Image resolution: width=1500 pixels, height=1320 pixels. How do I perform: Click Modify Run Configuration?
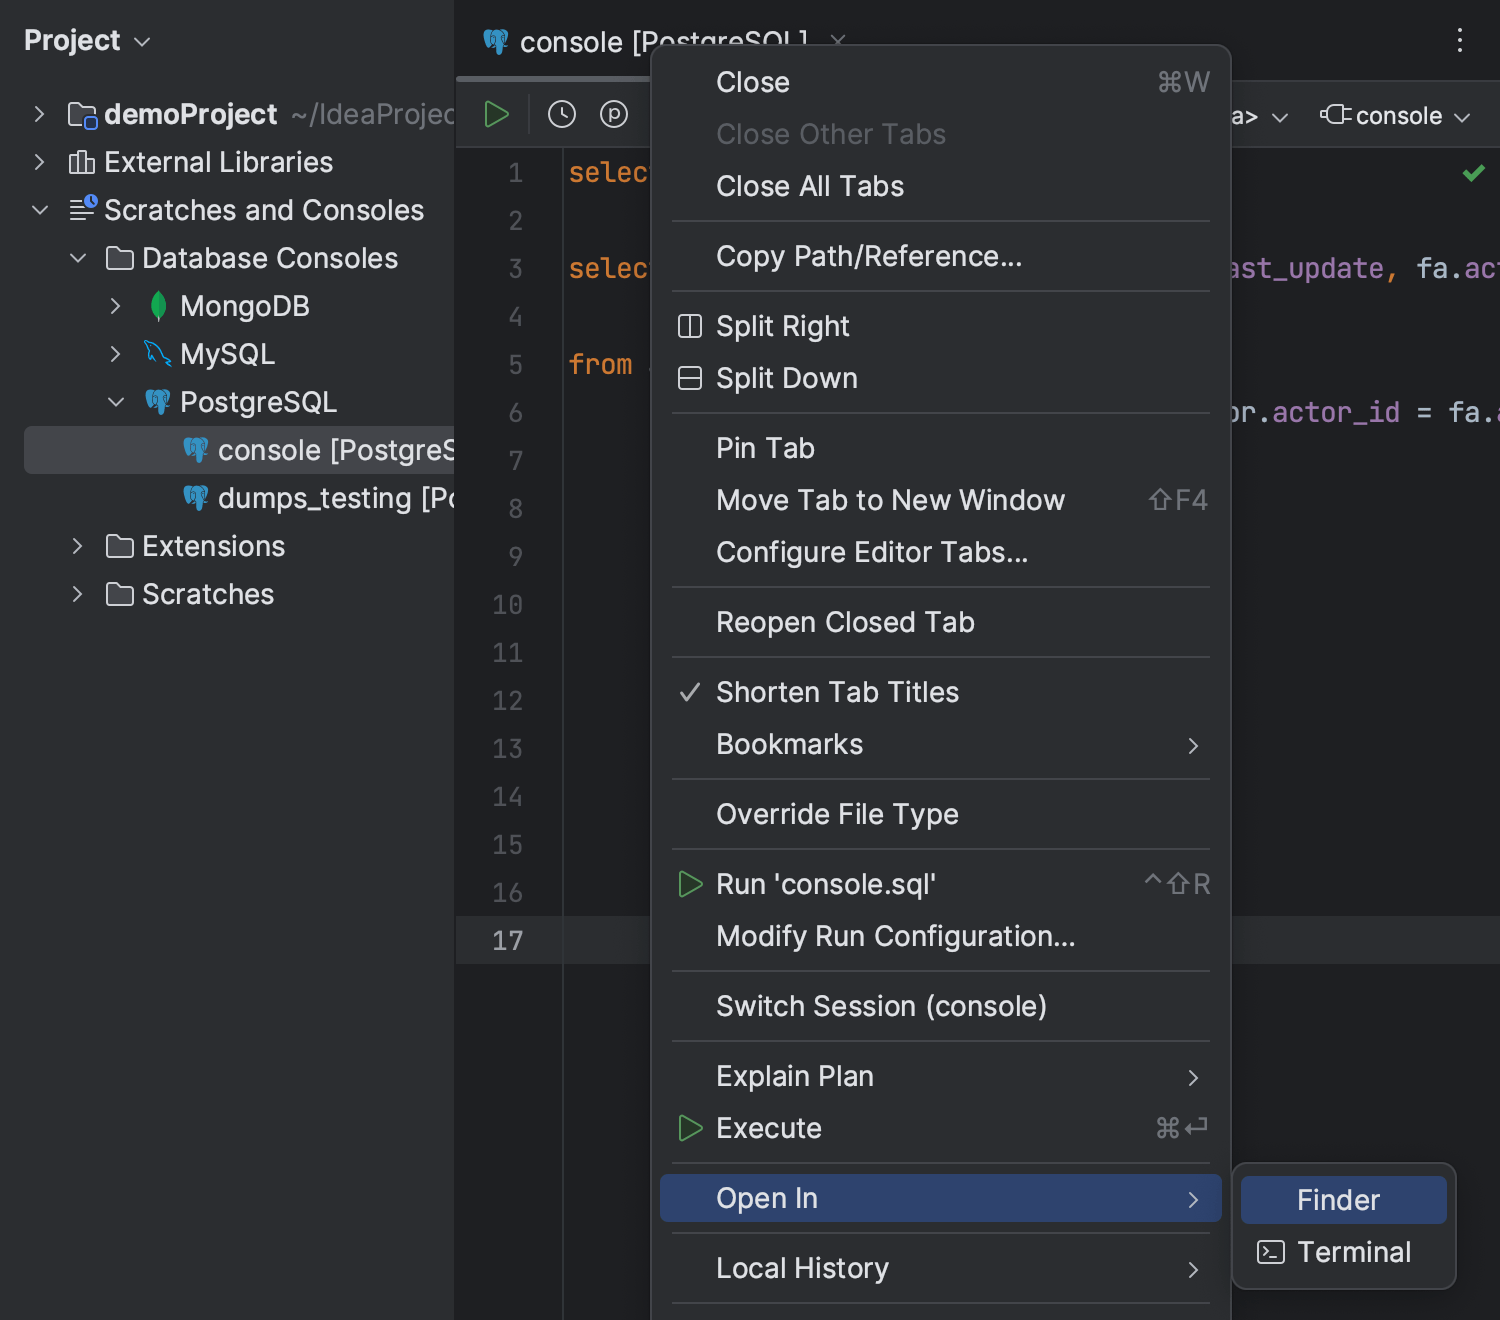point(895,936)
